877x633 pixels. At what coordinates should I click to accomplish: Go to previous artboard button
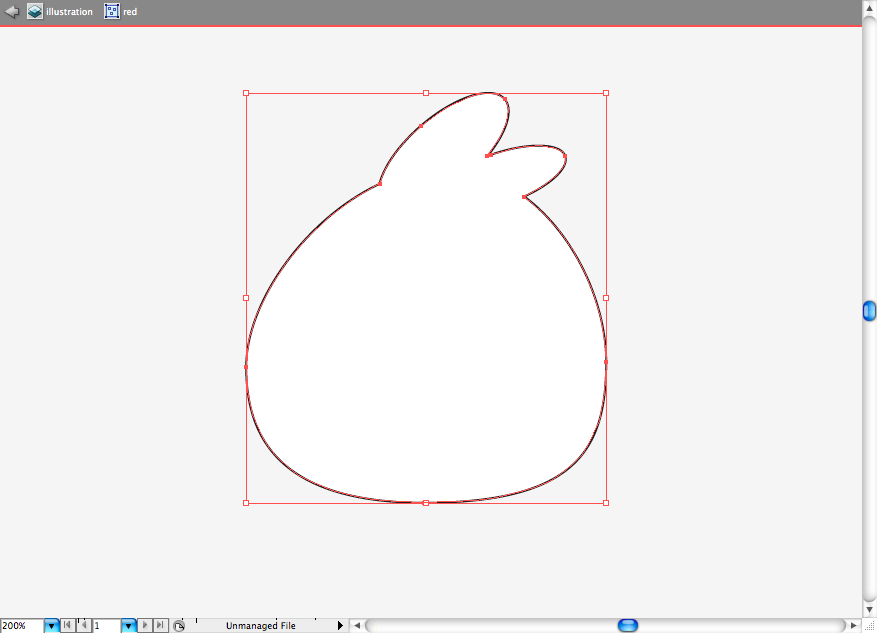pos(83,625)
